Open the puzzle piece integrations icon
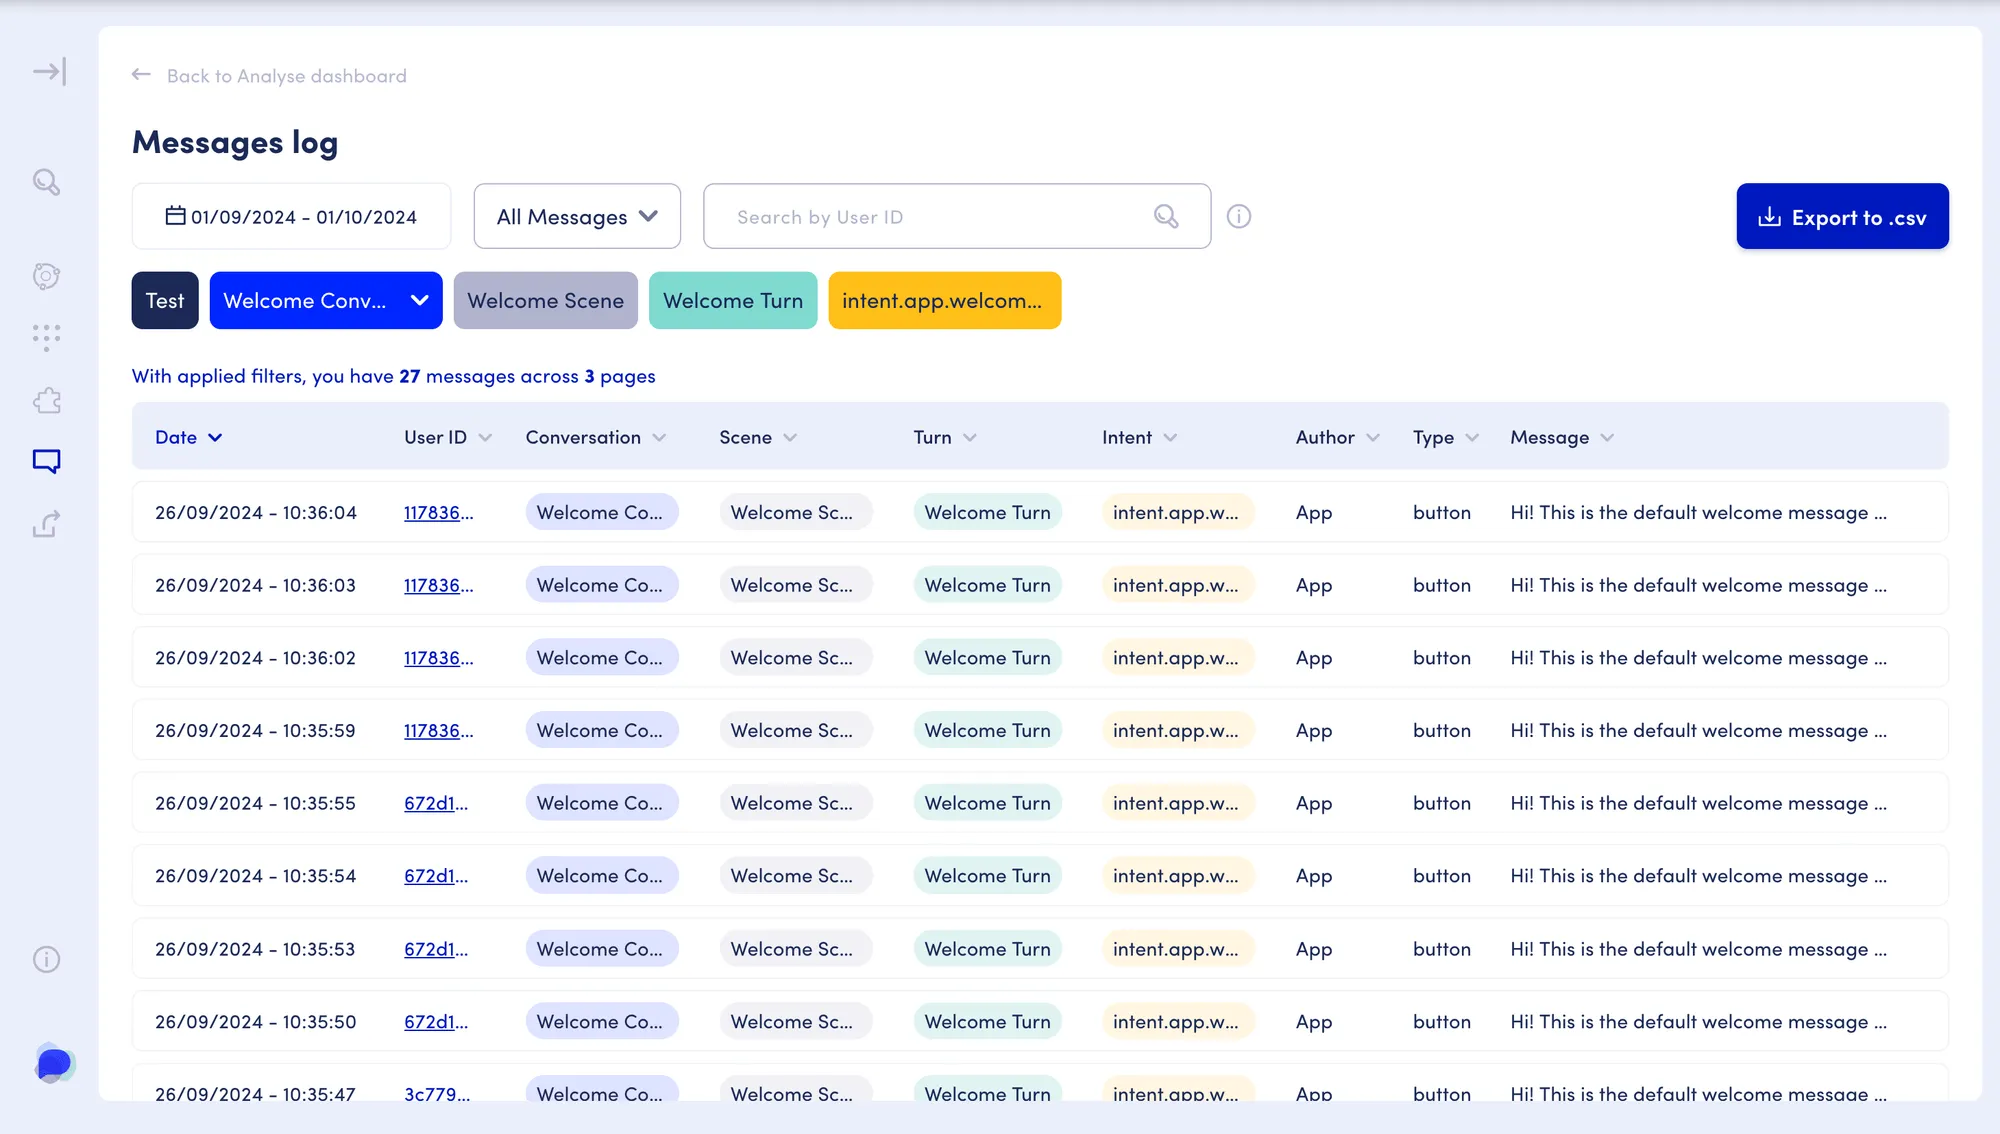Image resolution: width=2000 pixels, height=1134 pixels. (x=46, y=401)
